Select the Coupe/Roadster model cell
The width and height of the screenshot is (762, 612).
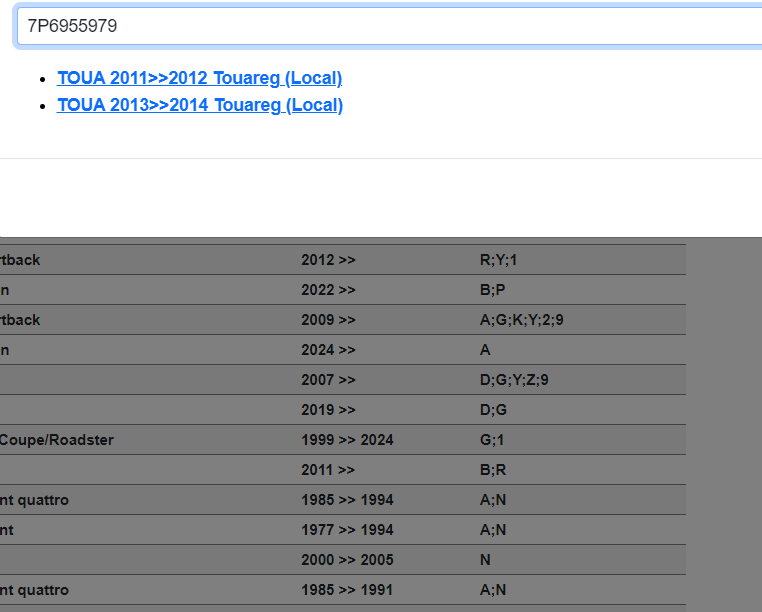(x=56, y=440)
